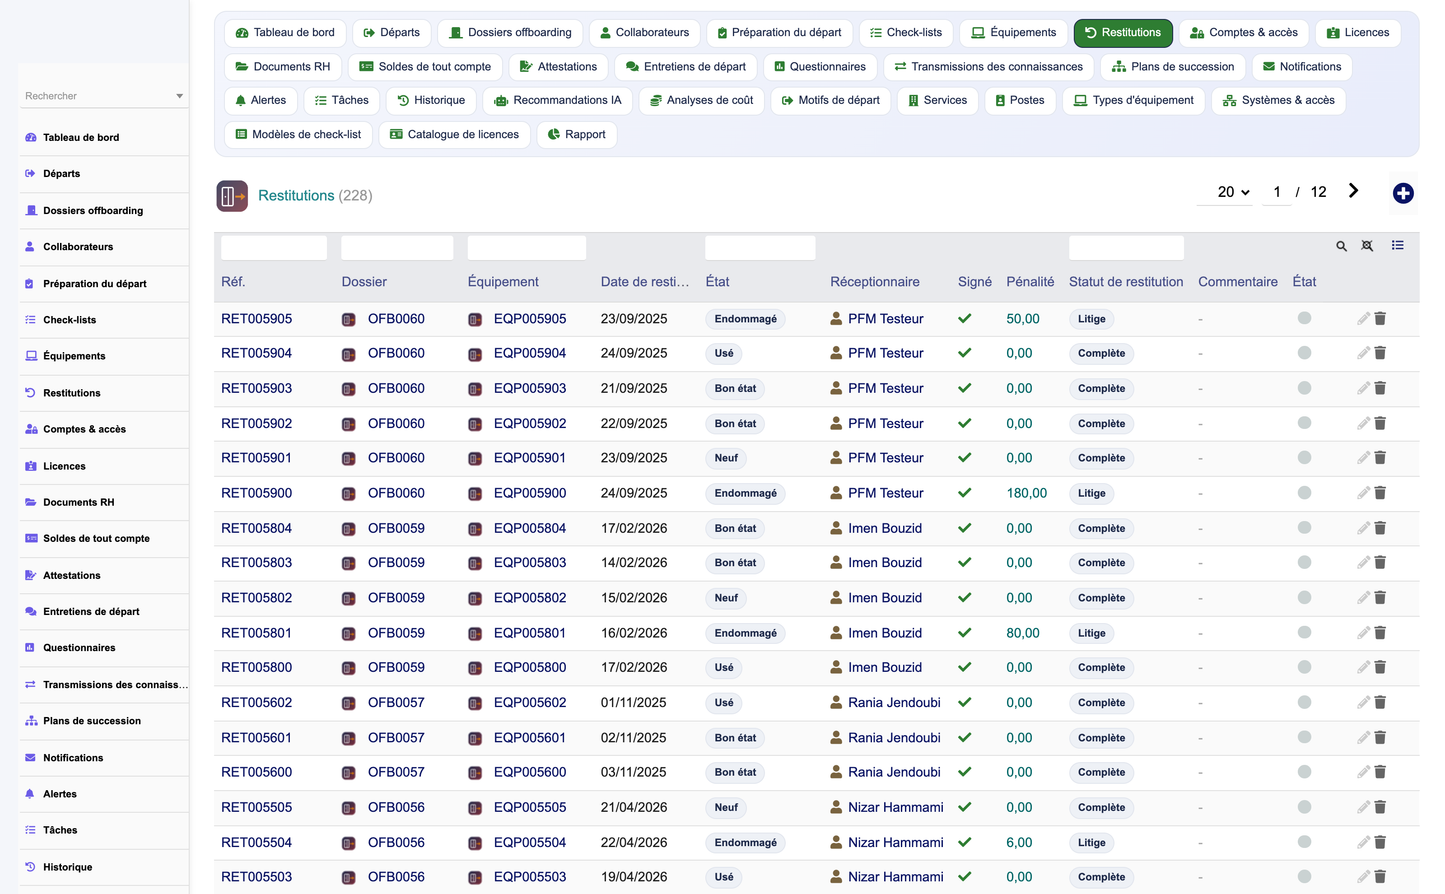
Task: Clear filters with crossed magnifier icon
Action: (1367, 246)
